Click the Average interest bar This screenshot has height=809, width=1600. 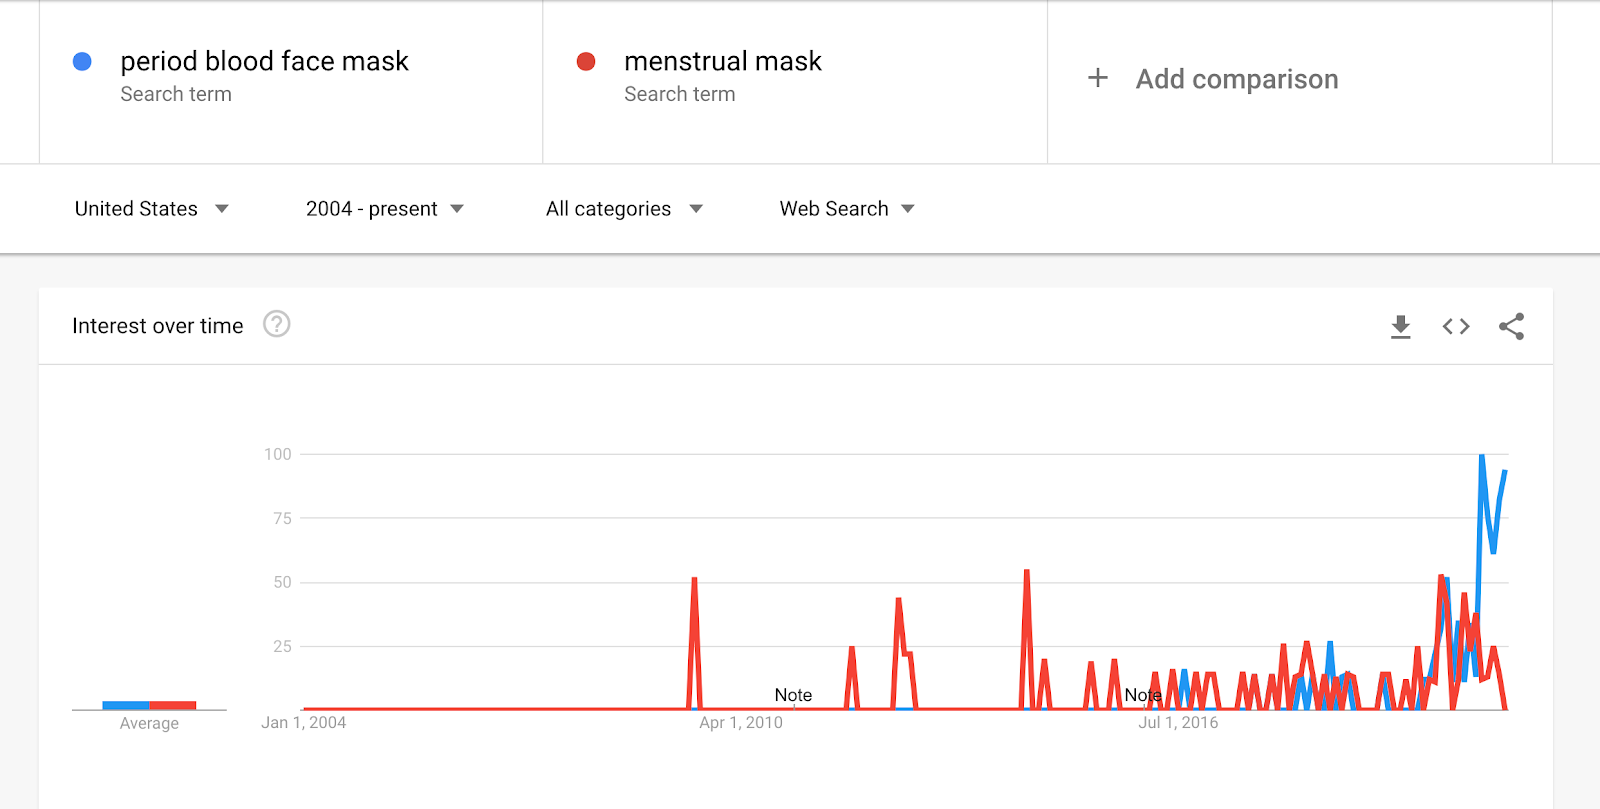(x=148, y=704)
